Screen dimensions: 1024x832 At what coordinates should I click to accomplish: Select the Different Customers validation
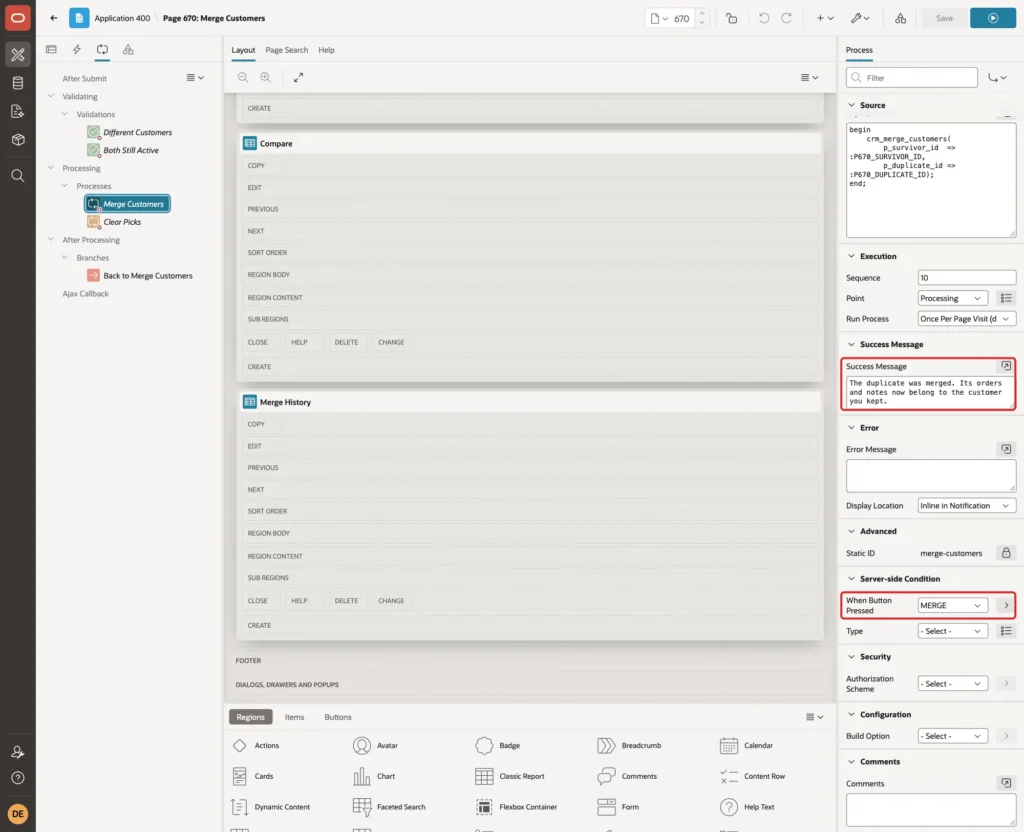point(130,132)
